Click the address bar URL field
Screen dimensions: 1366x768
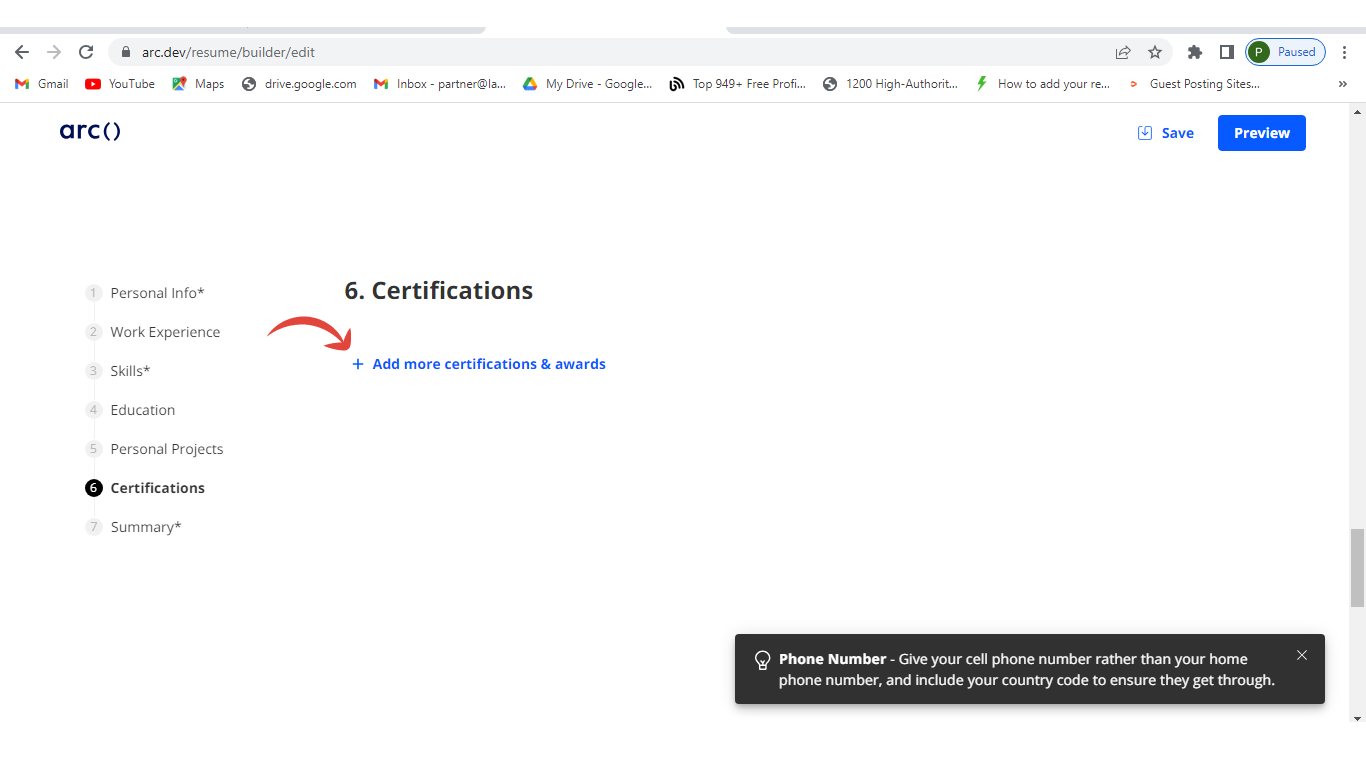point(600,52)
